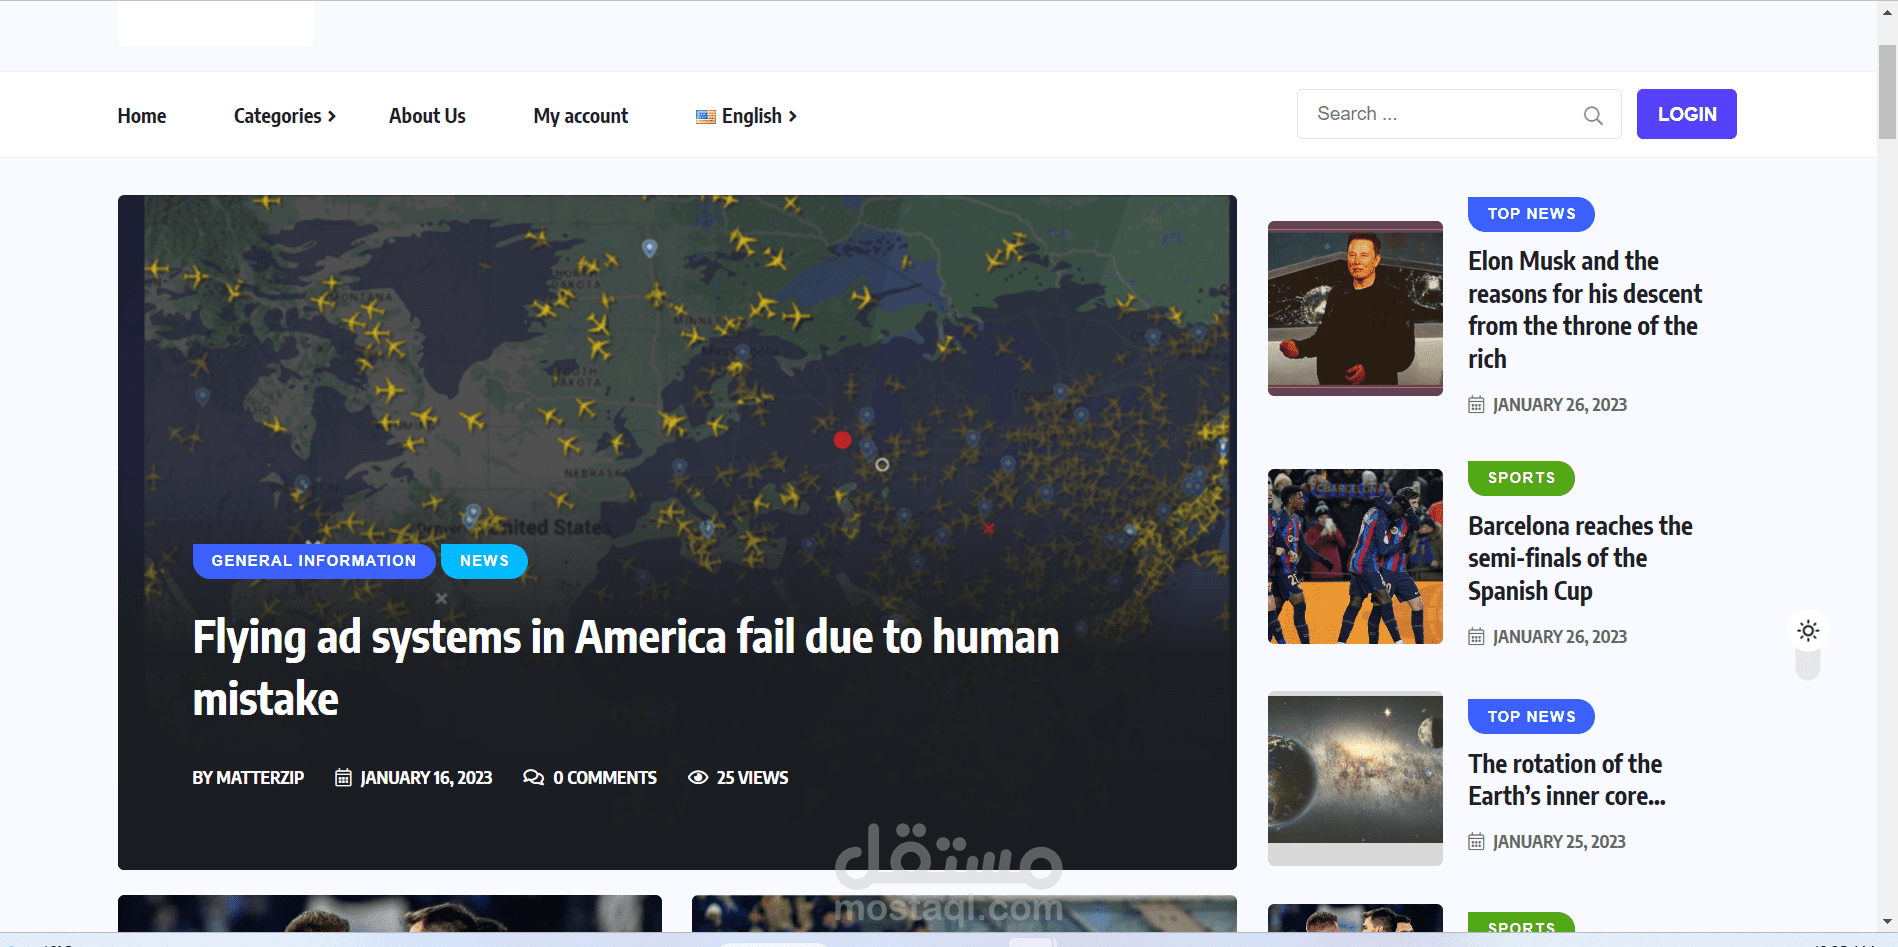Open the General Information category tag
This screenshot has width=1898, height=947.
314,561
